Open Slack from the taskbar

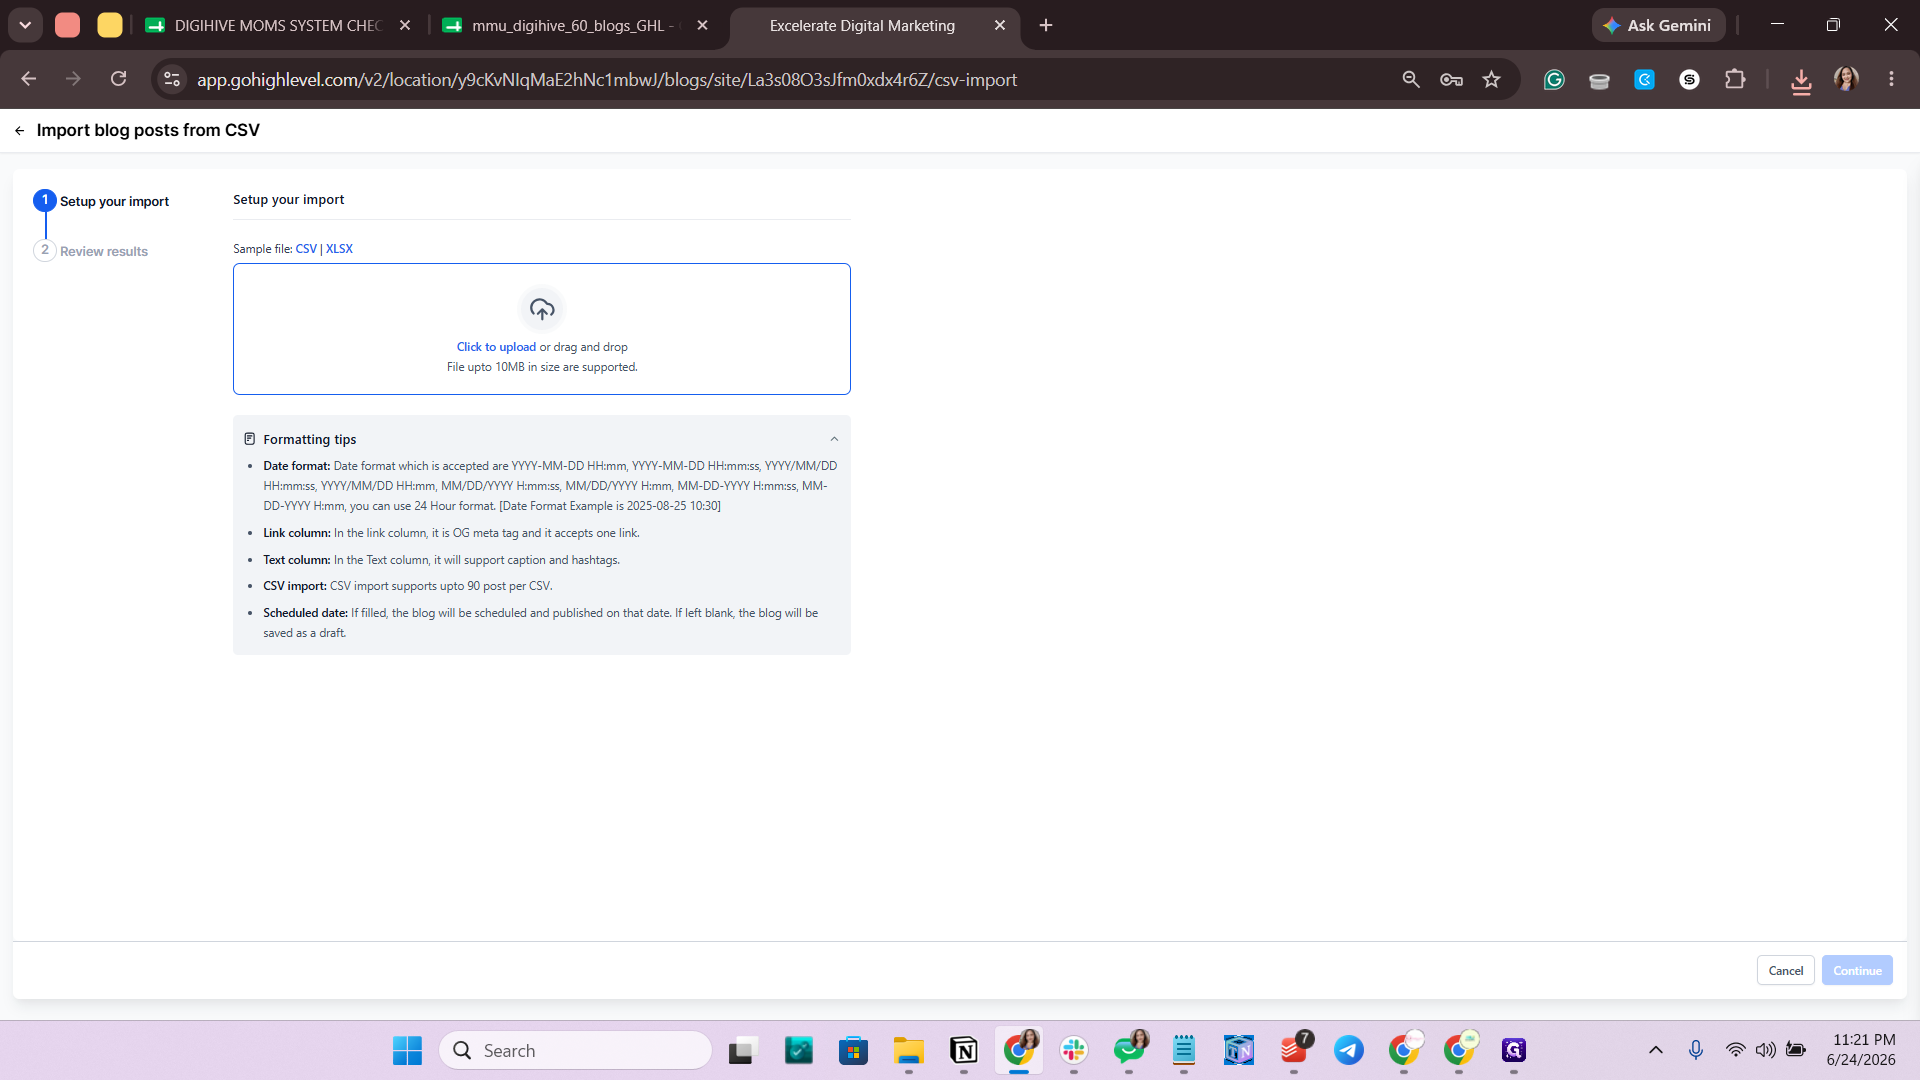click(x=1074, y=1050)
